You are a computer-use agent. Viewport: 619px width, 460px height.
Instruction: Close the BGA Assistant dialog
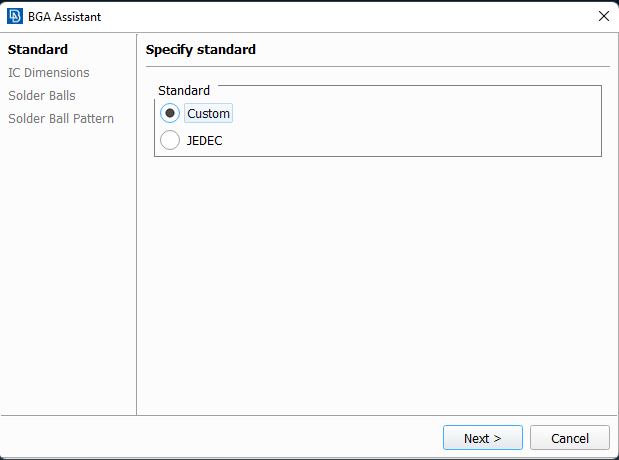click(604, 16)
